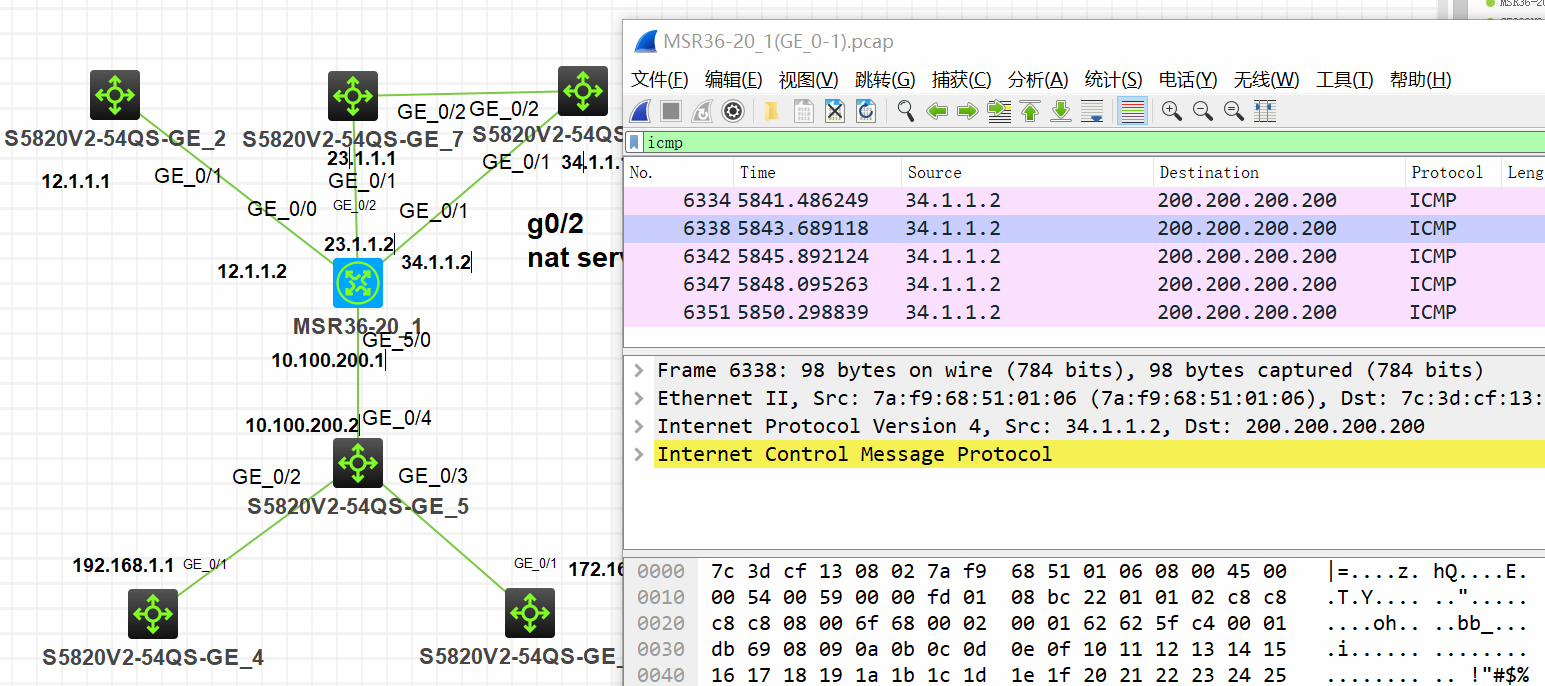Sort by the Protocol column header
1545x686 pixels.
[1453, 172]
